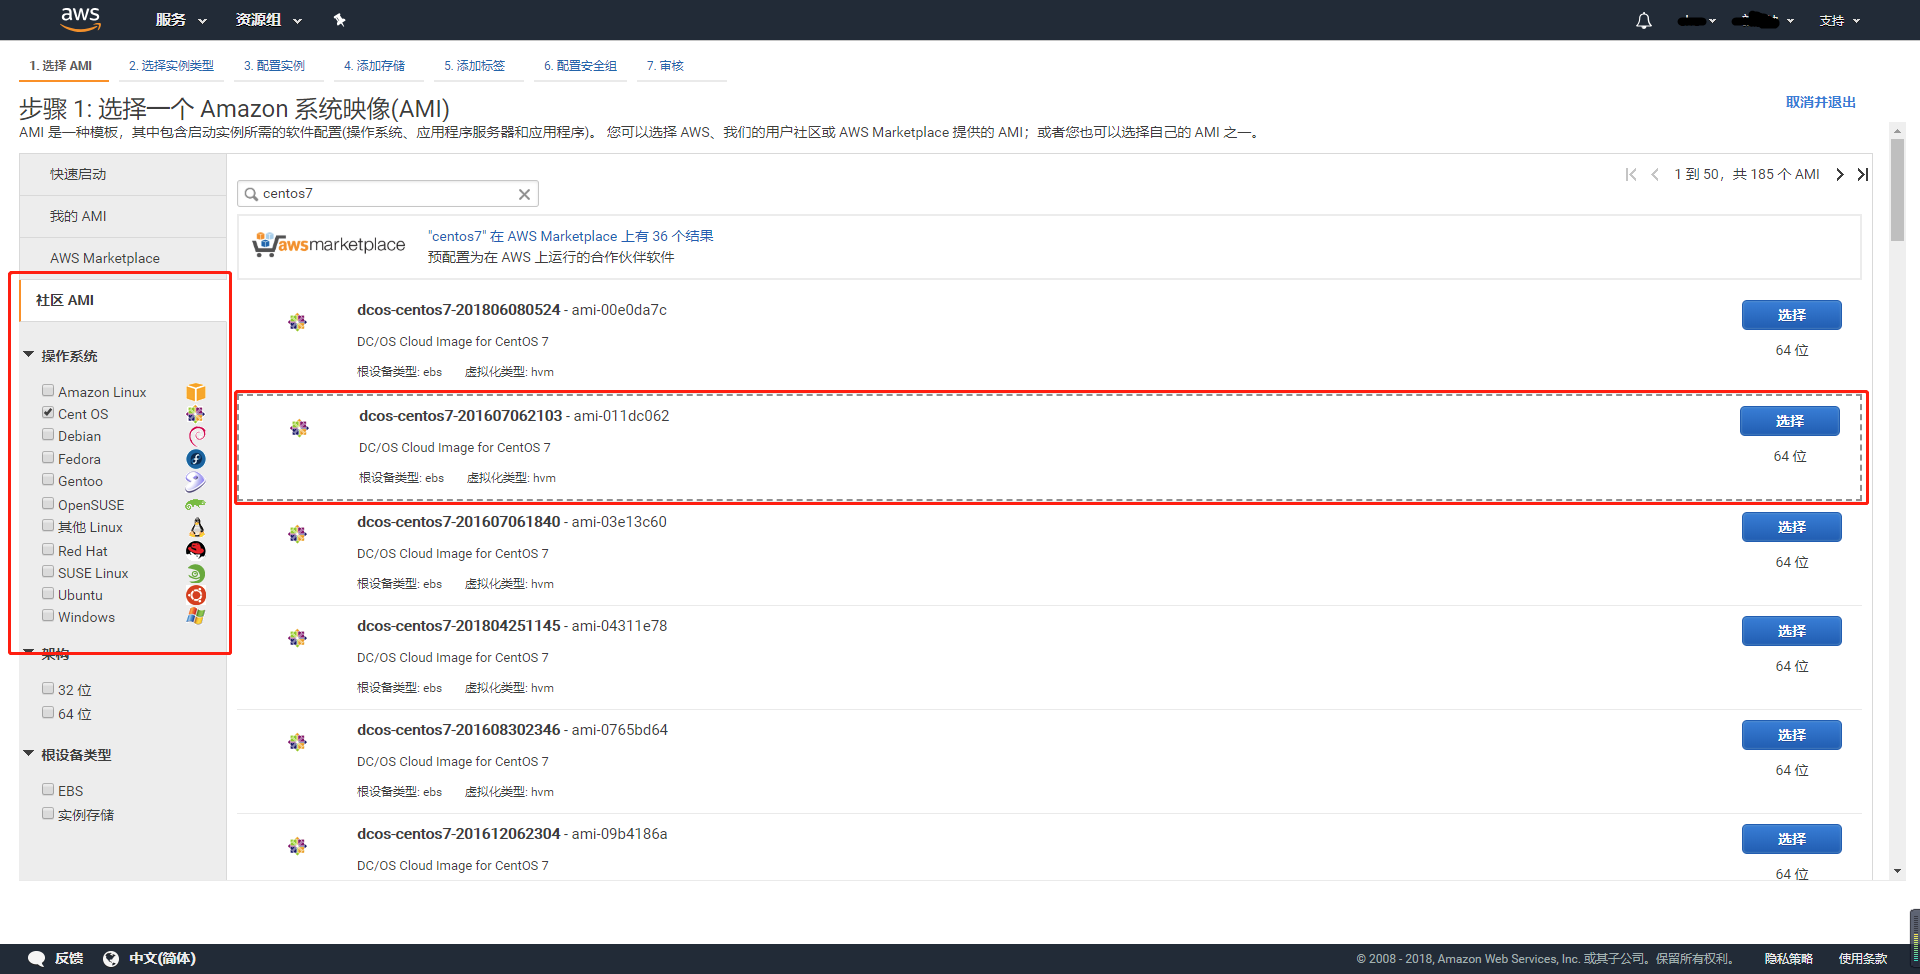1920x974 pixels.
Task: Open the 36 Marketplace results link
Action: [571, 236]
